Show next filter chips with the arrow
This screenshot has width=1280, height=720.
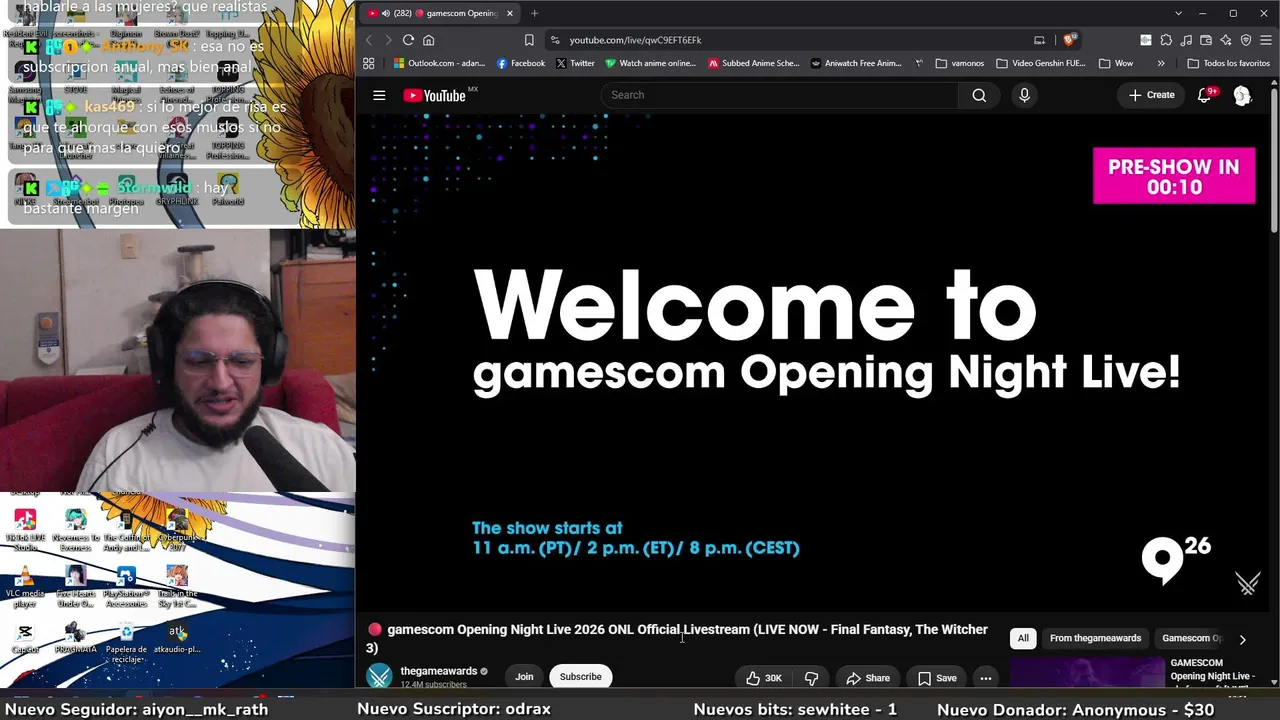1242,639
